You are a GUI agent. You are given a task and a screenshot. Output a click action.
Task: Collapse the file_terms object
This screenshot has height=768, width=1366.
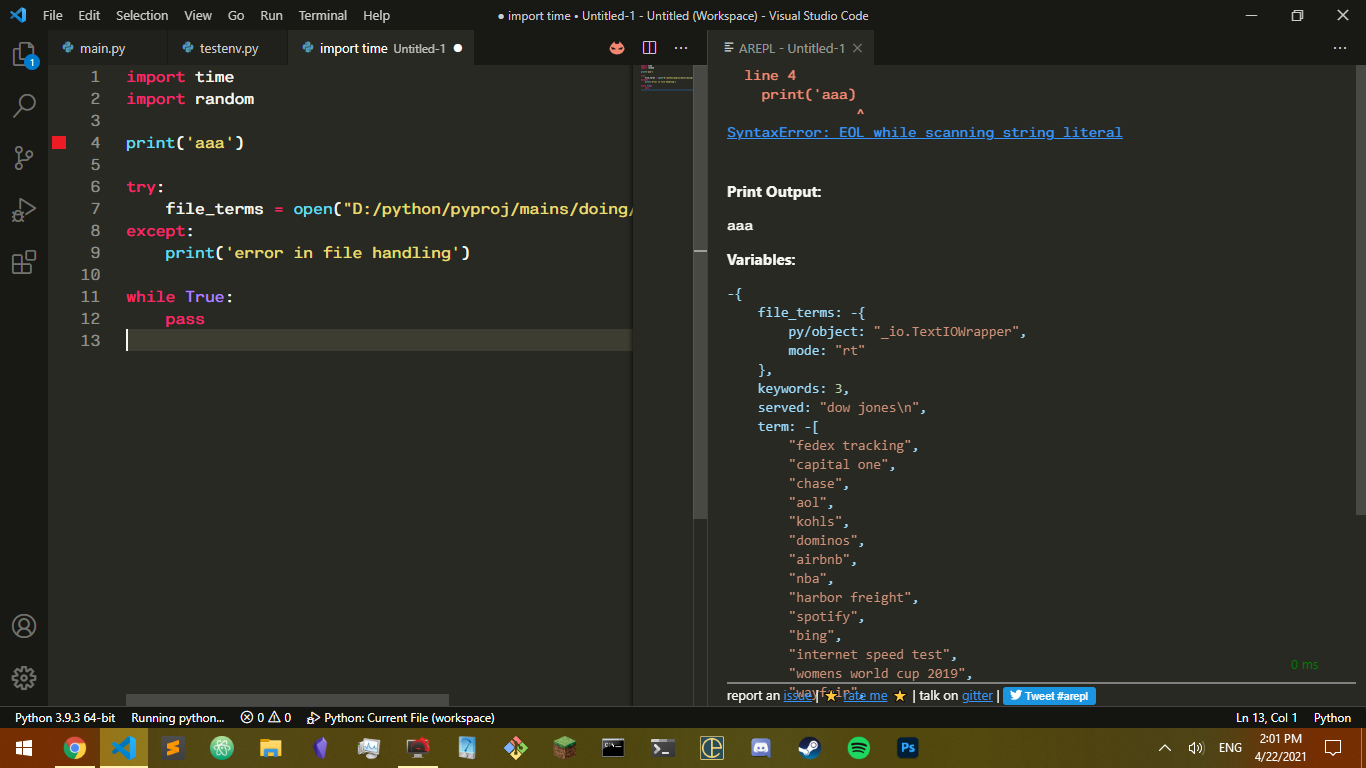pyautogui.click(x=854, y=313)
